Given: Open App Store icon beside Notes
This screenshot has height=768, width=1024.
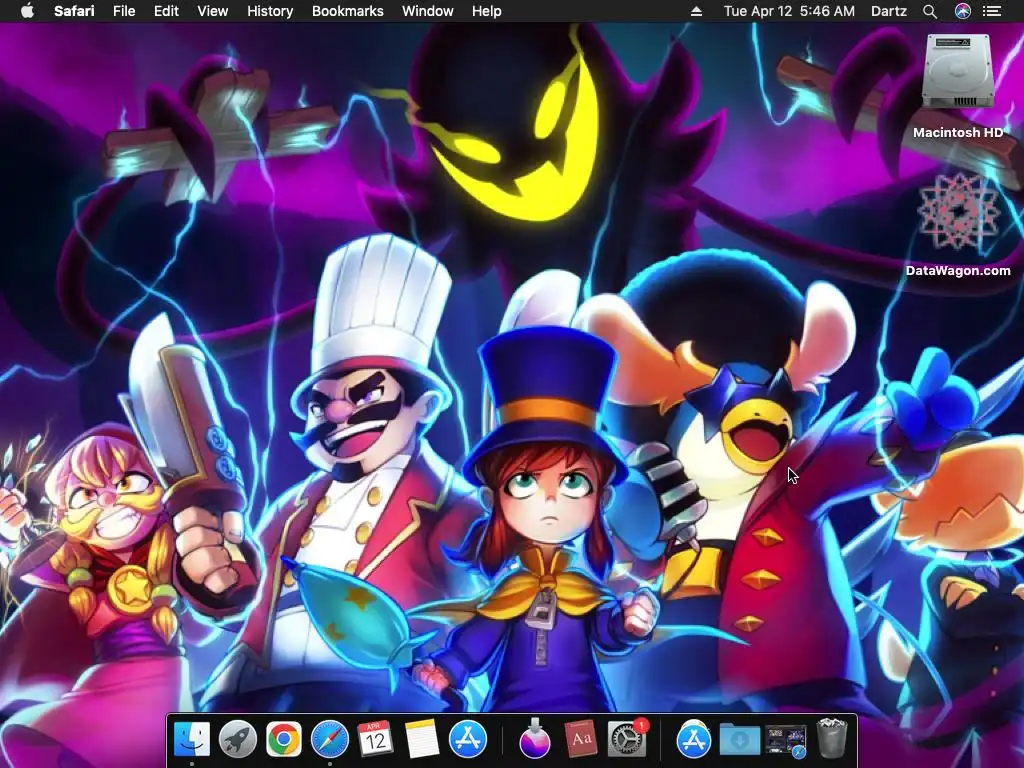Looking at the screenshot, I should pos(468,739).
